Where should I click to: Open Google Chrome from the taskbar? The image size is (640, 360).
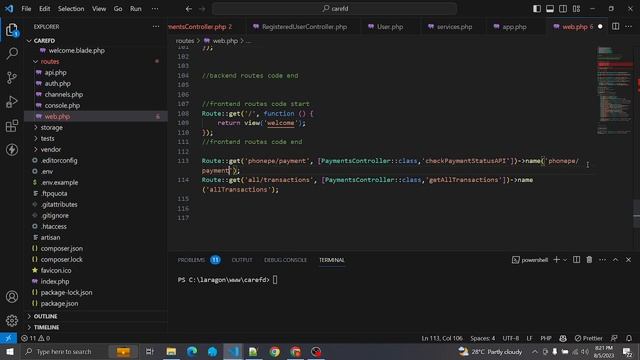pyautogui.click(x=275, y=351)
